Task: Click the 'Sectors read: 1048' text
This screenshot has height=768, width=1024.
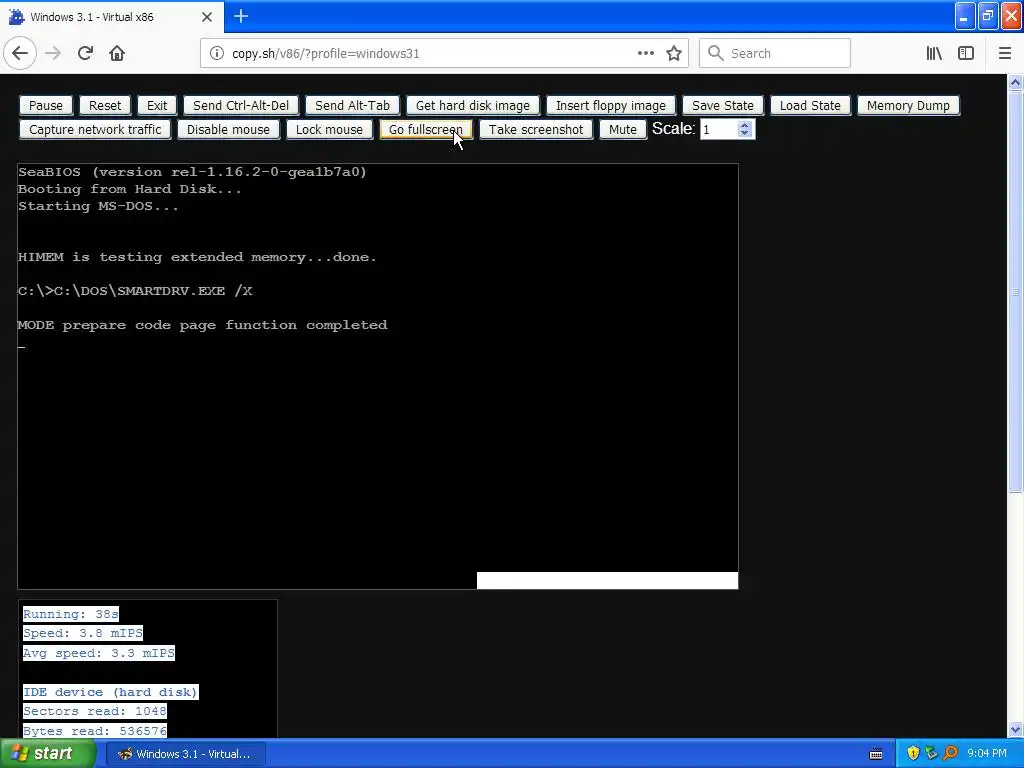Action: [x=95, y=711]
